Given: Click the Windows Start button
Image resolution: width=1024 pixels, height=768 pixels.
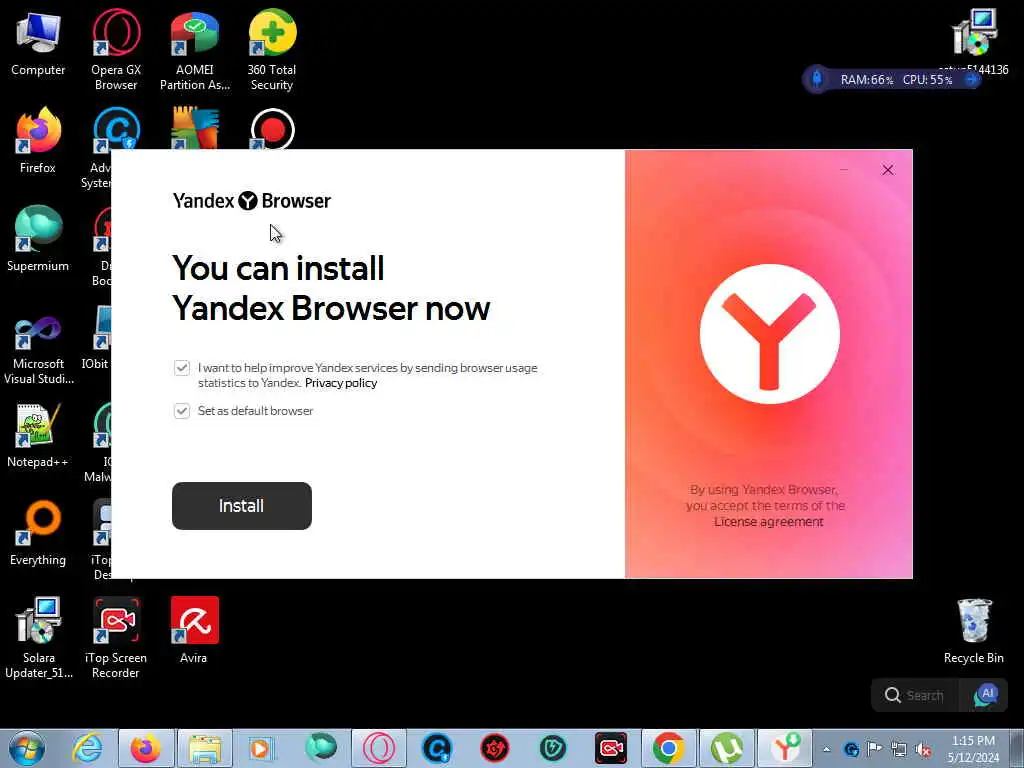Looking at the screenshot, I should point(27,748).
